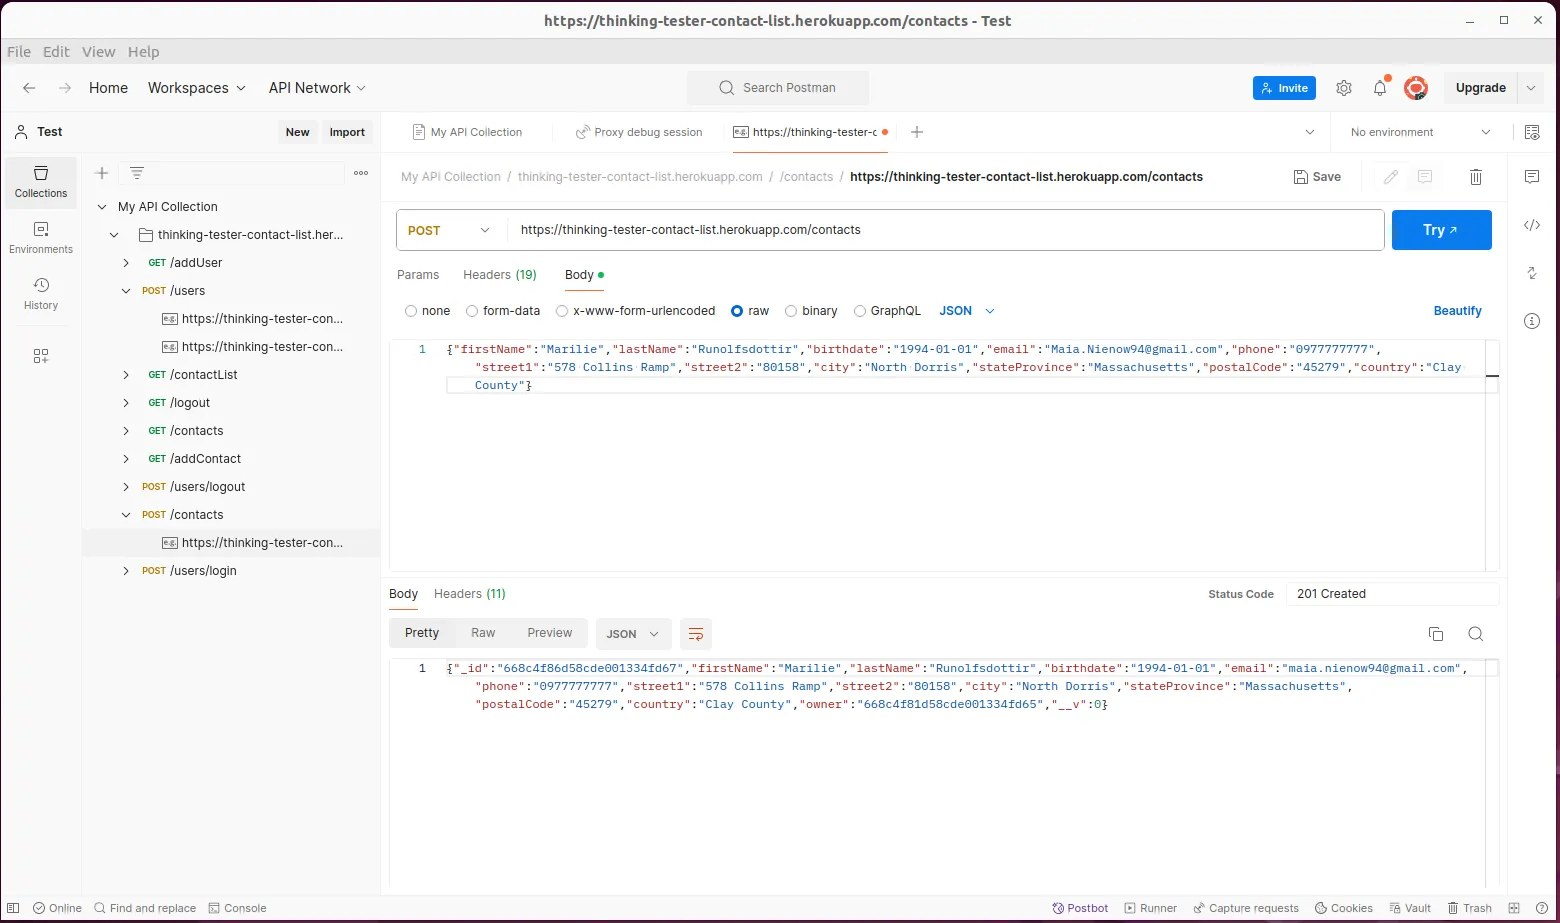Open the Workspaces dropdown
This screenshot has width=1560, height=923.
click(x=197, y=88)
